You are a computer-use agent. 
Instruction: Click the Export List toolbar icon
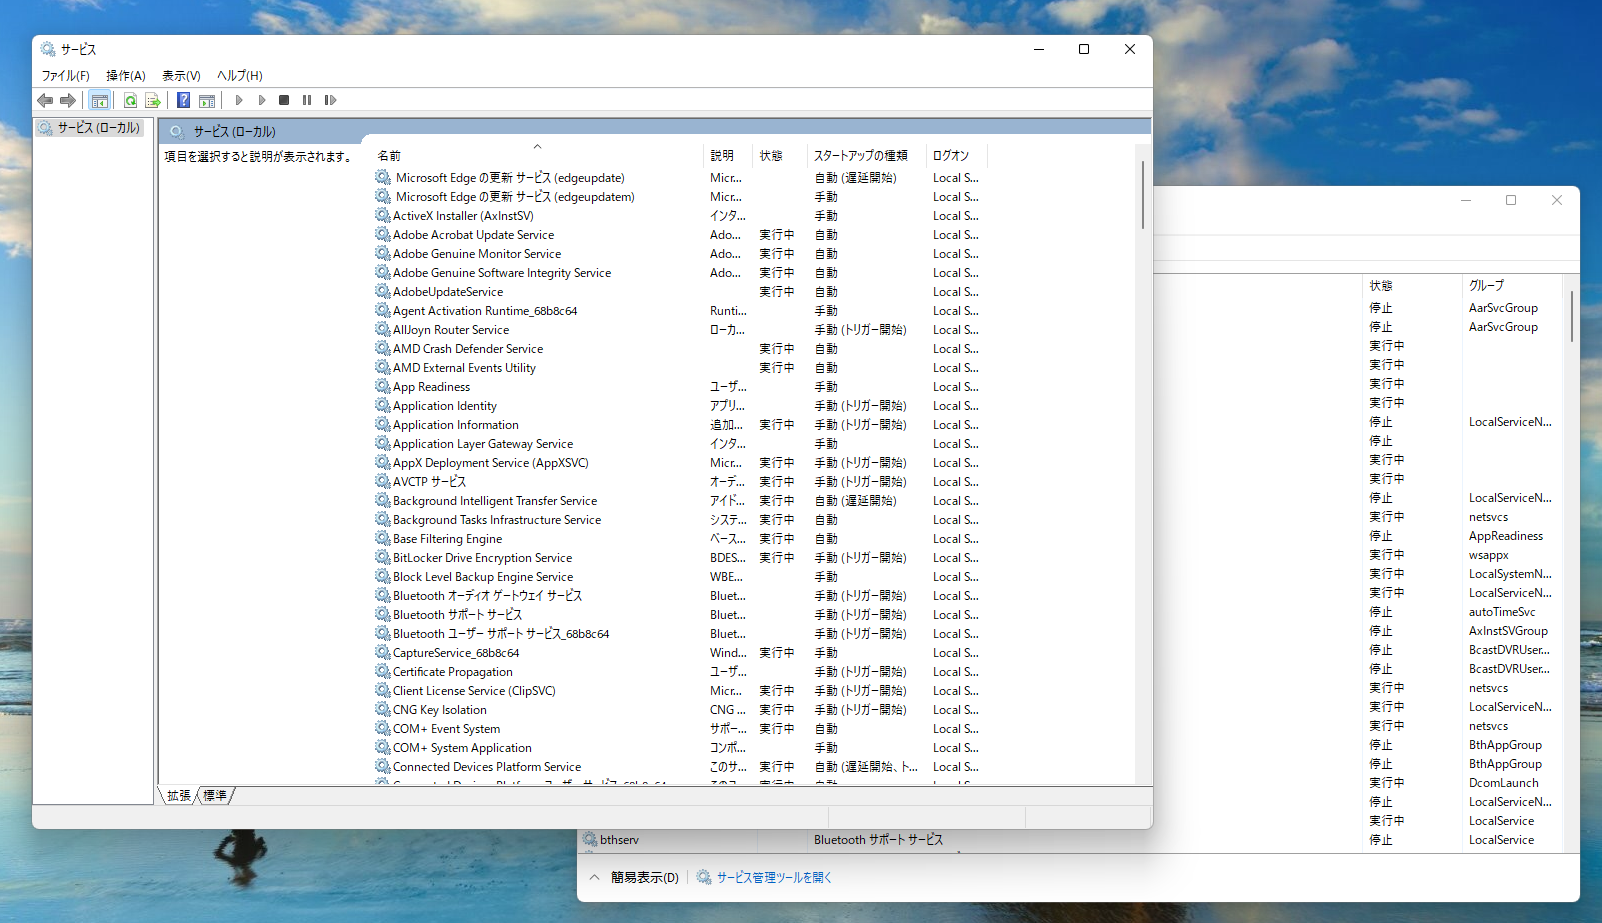pyautogui.click(x=153, y=100)
